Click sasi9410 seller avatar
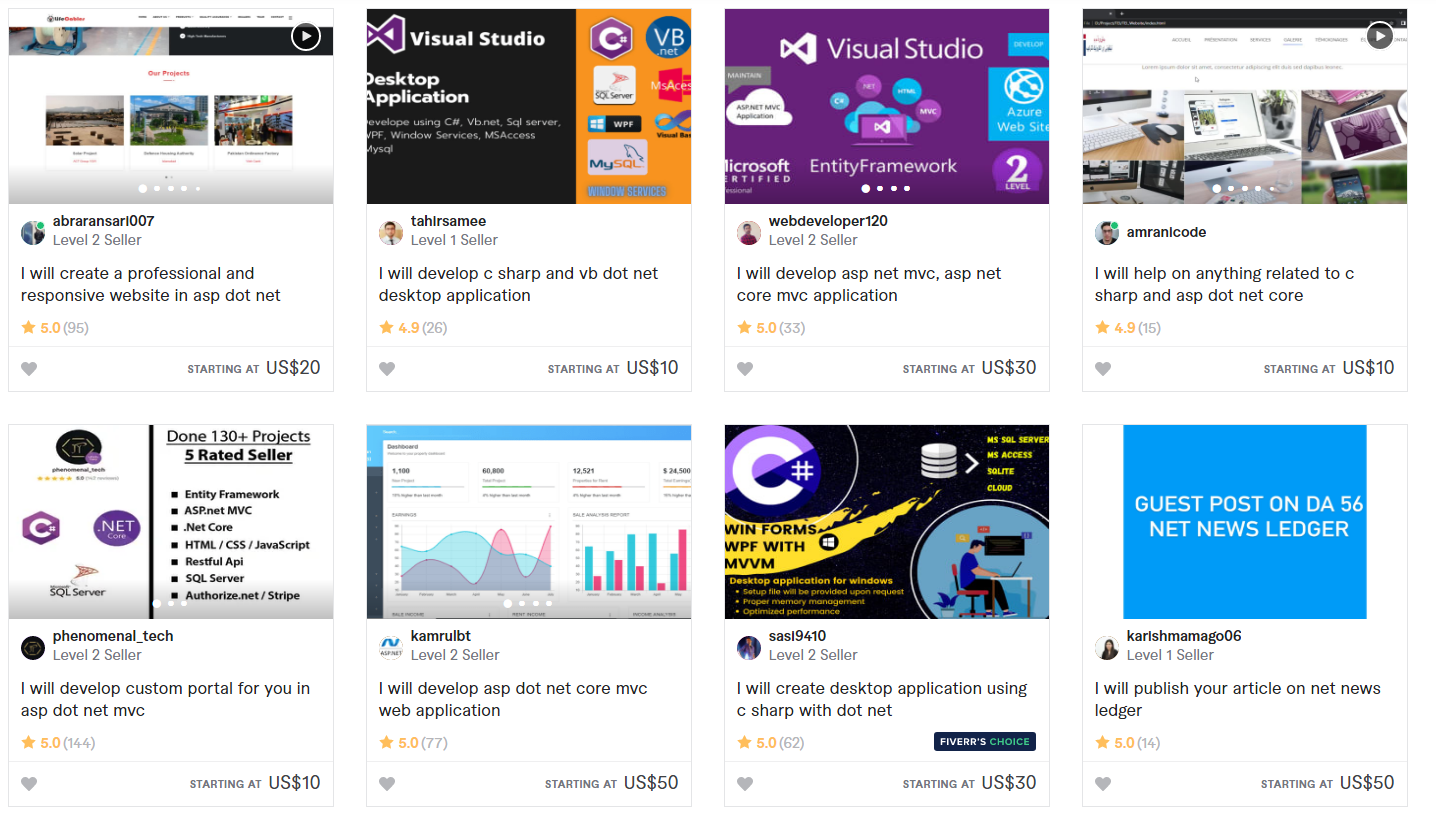 tap(749, 648)
